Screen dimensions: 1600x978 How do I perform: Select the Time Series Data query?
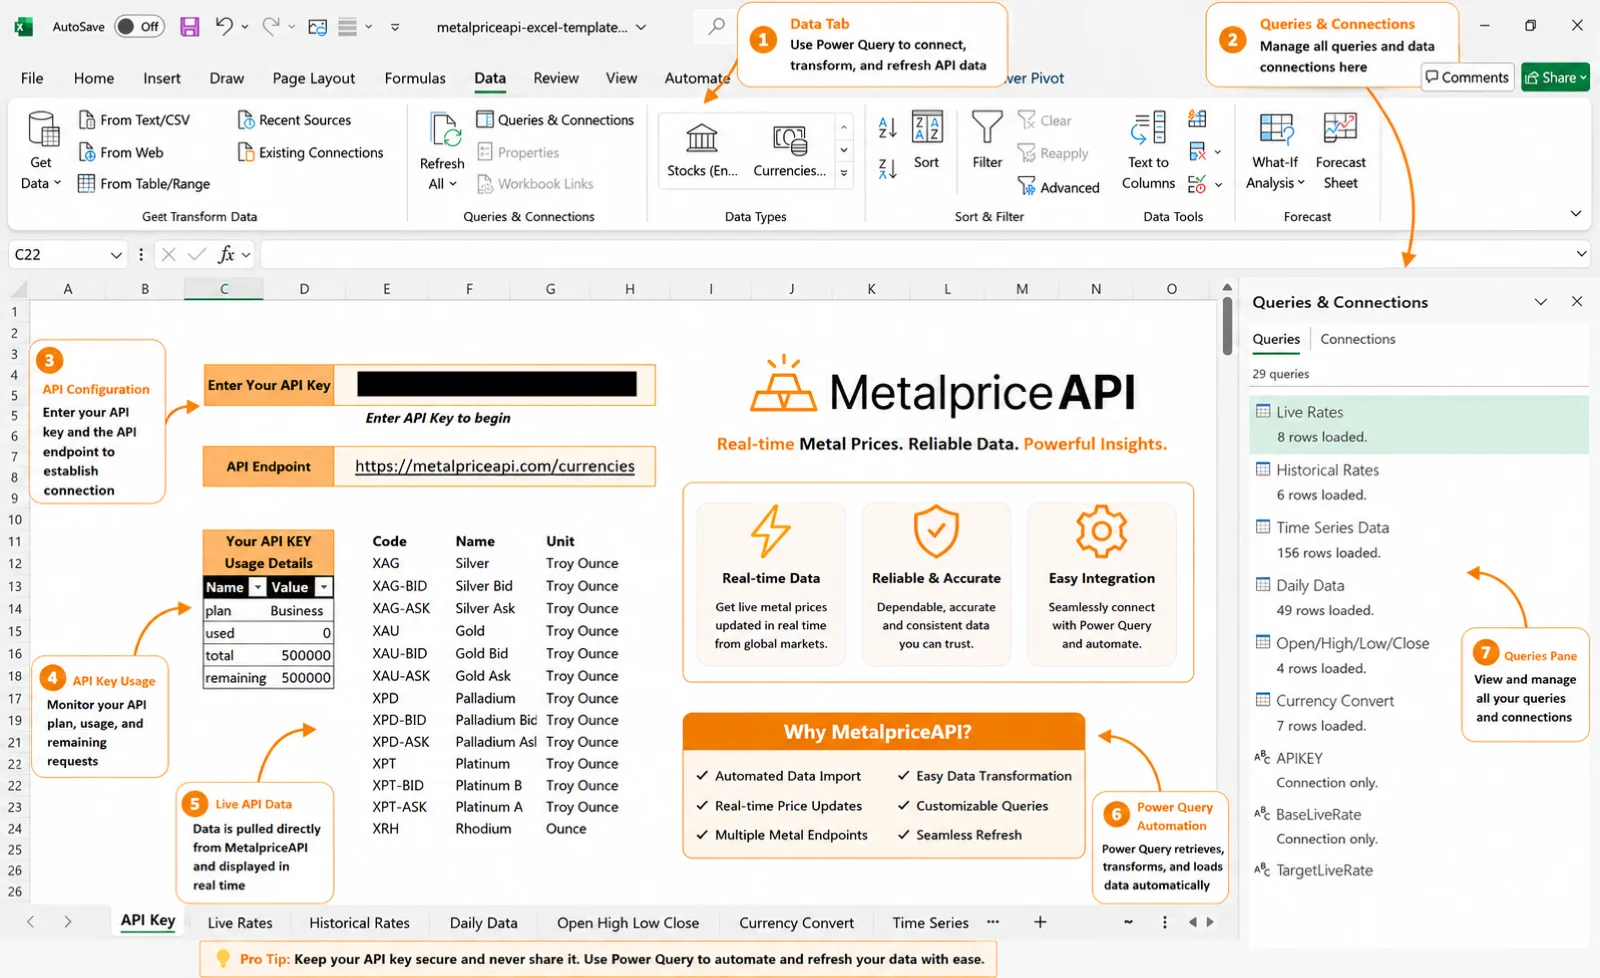coord(1419,539)
